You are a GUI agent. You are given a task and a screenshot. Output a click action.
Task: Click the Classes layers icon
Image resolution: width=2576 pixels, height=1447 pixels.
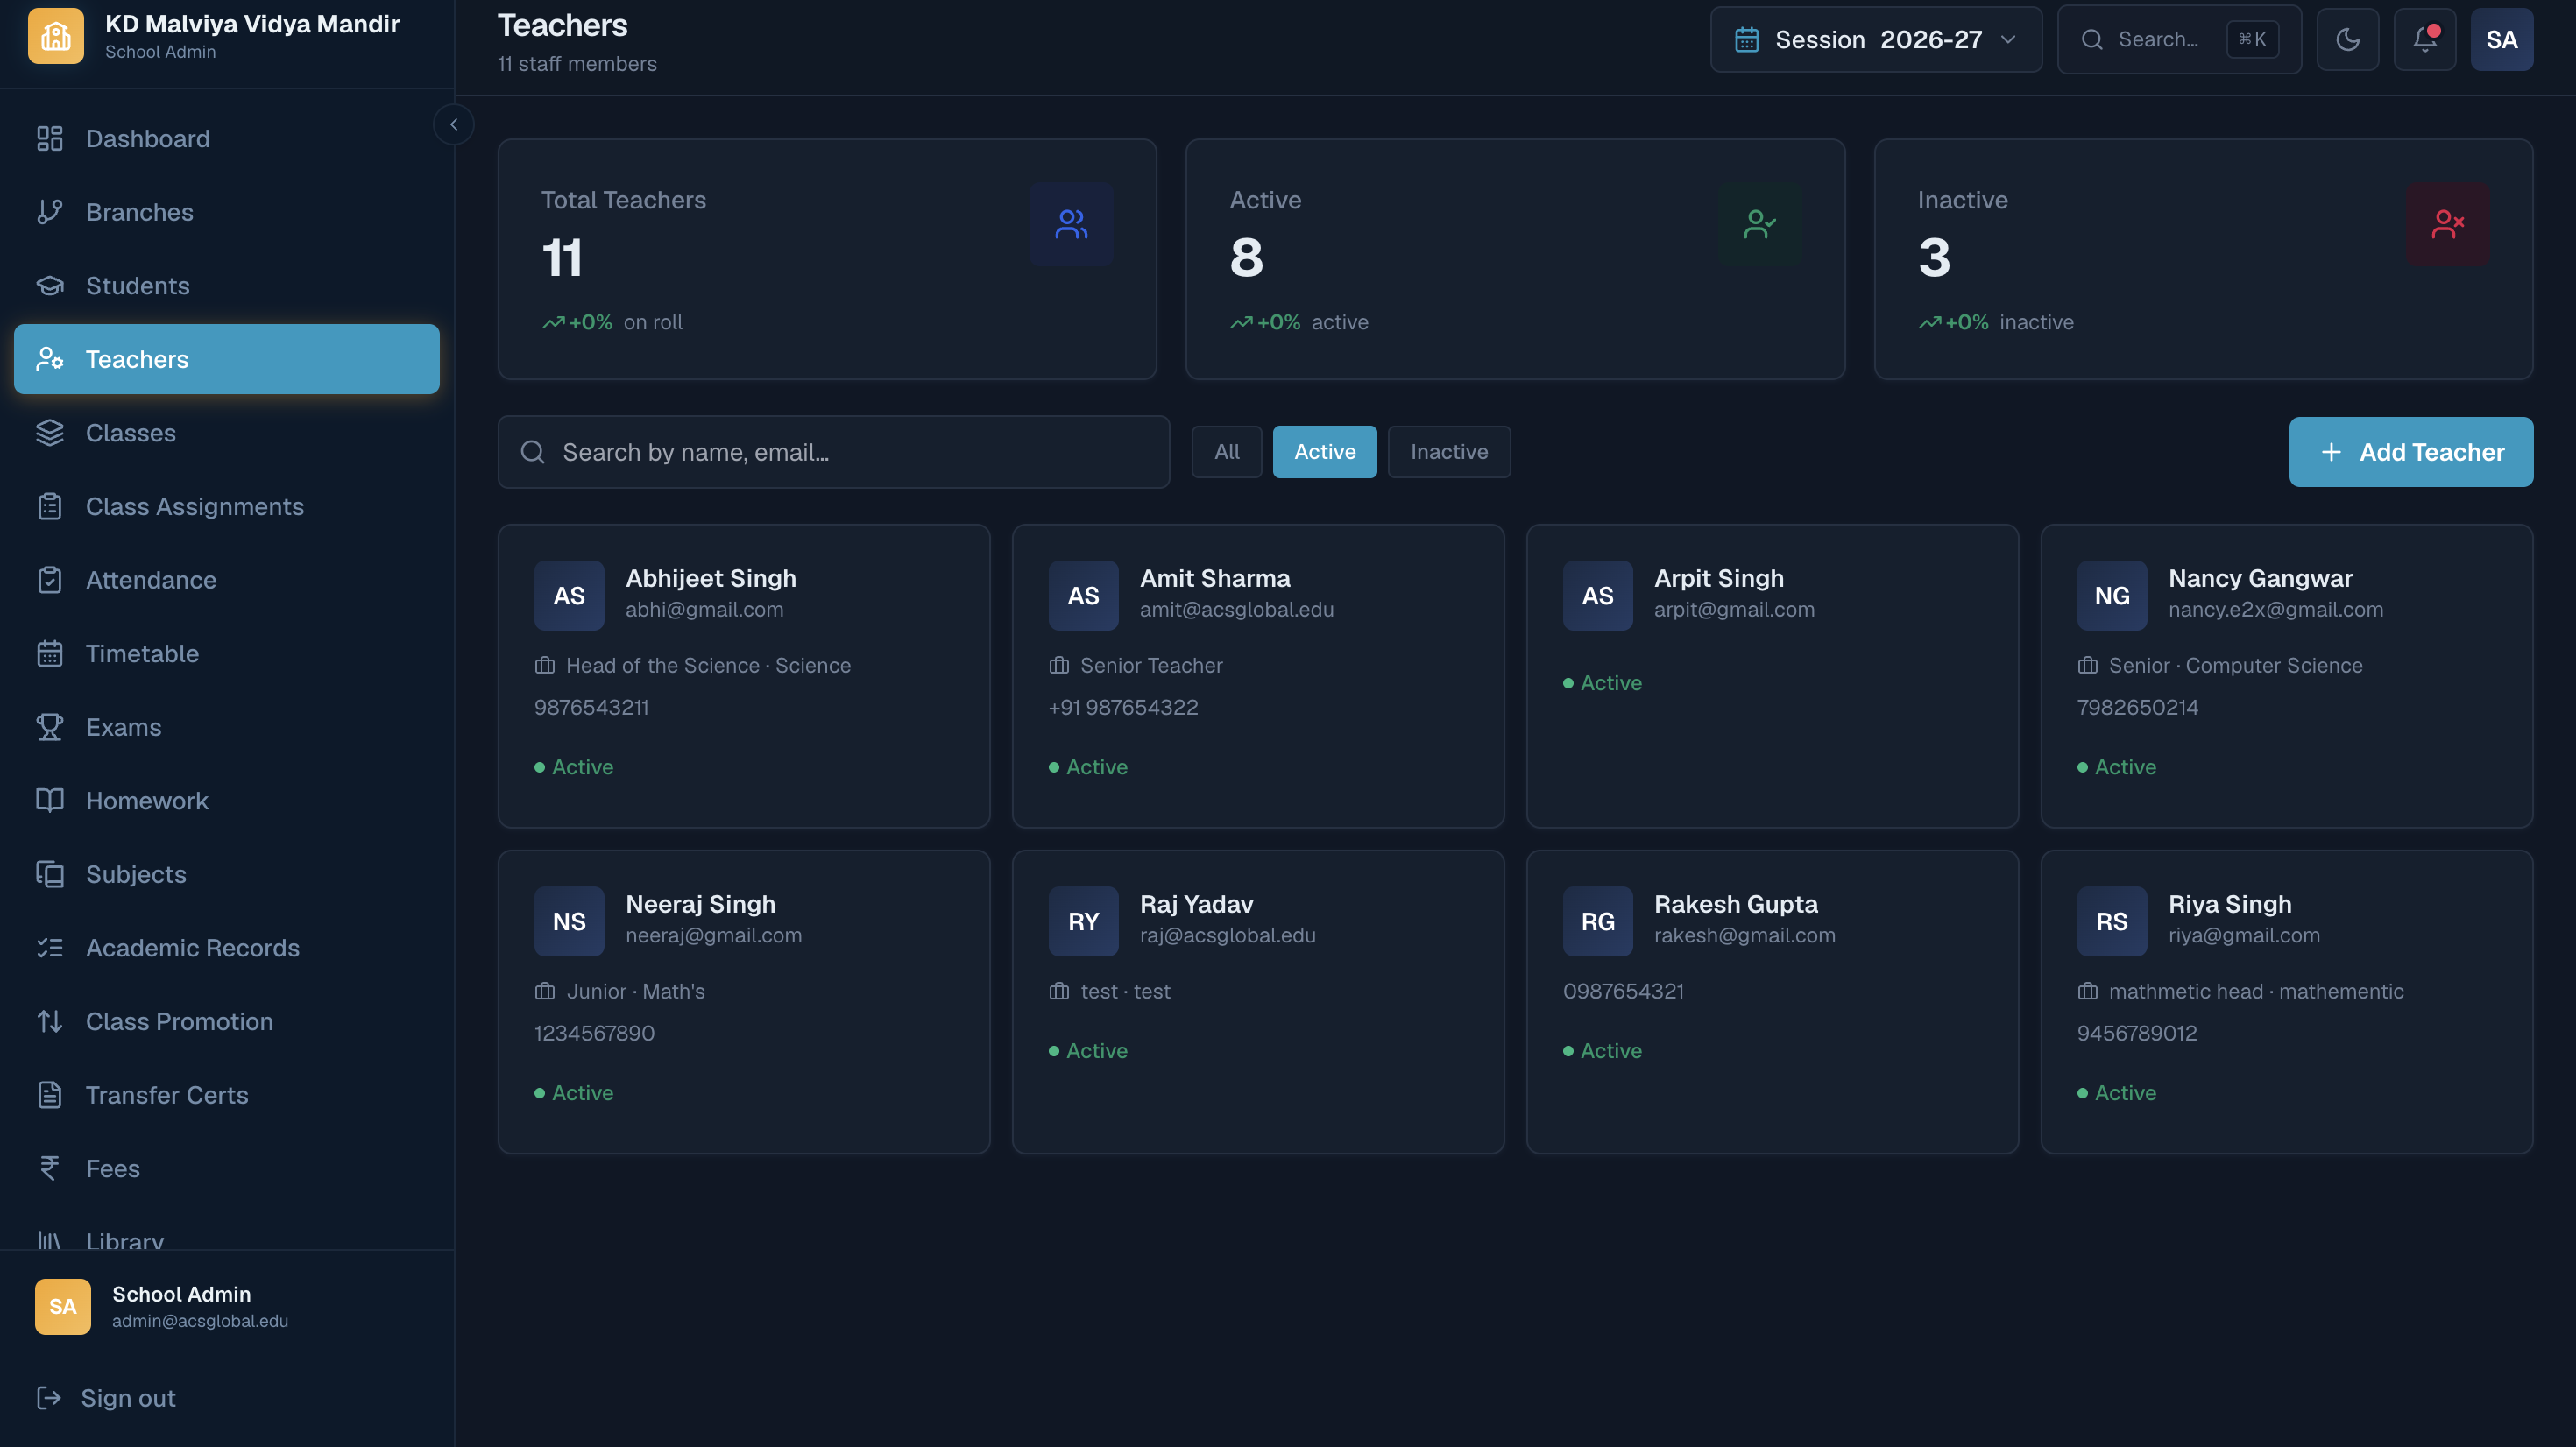[x=50, y=433]
